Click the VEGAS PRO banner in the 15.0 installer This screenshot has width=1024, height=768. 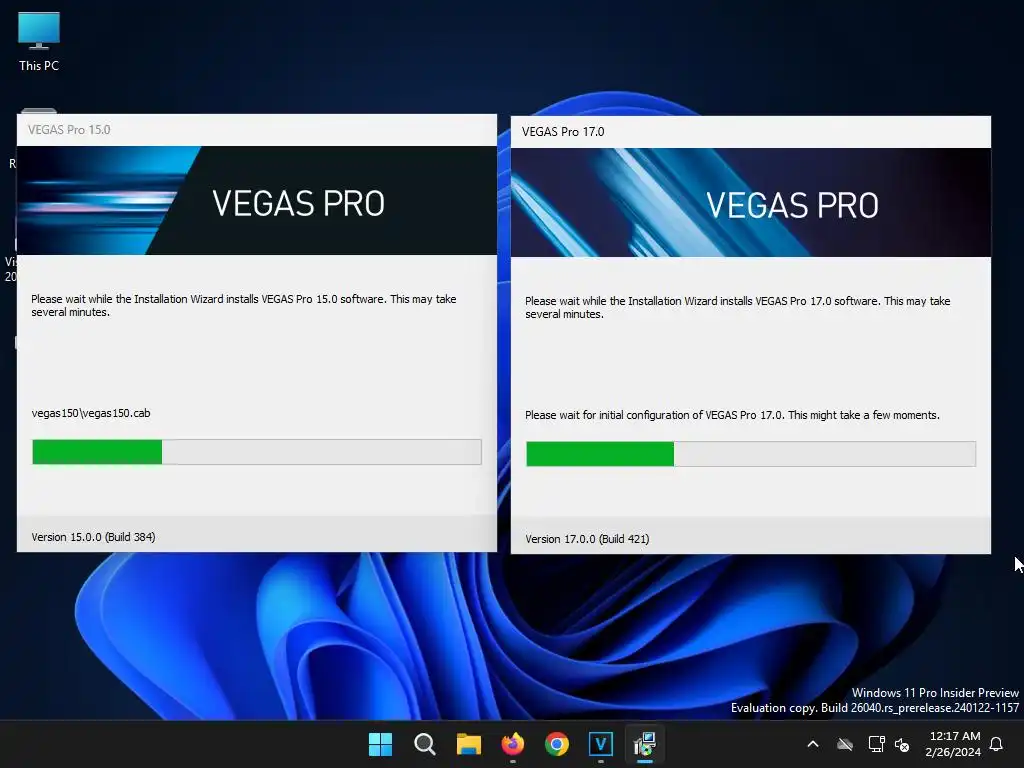point(257,200)
